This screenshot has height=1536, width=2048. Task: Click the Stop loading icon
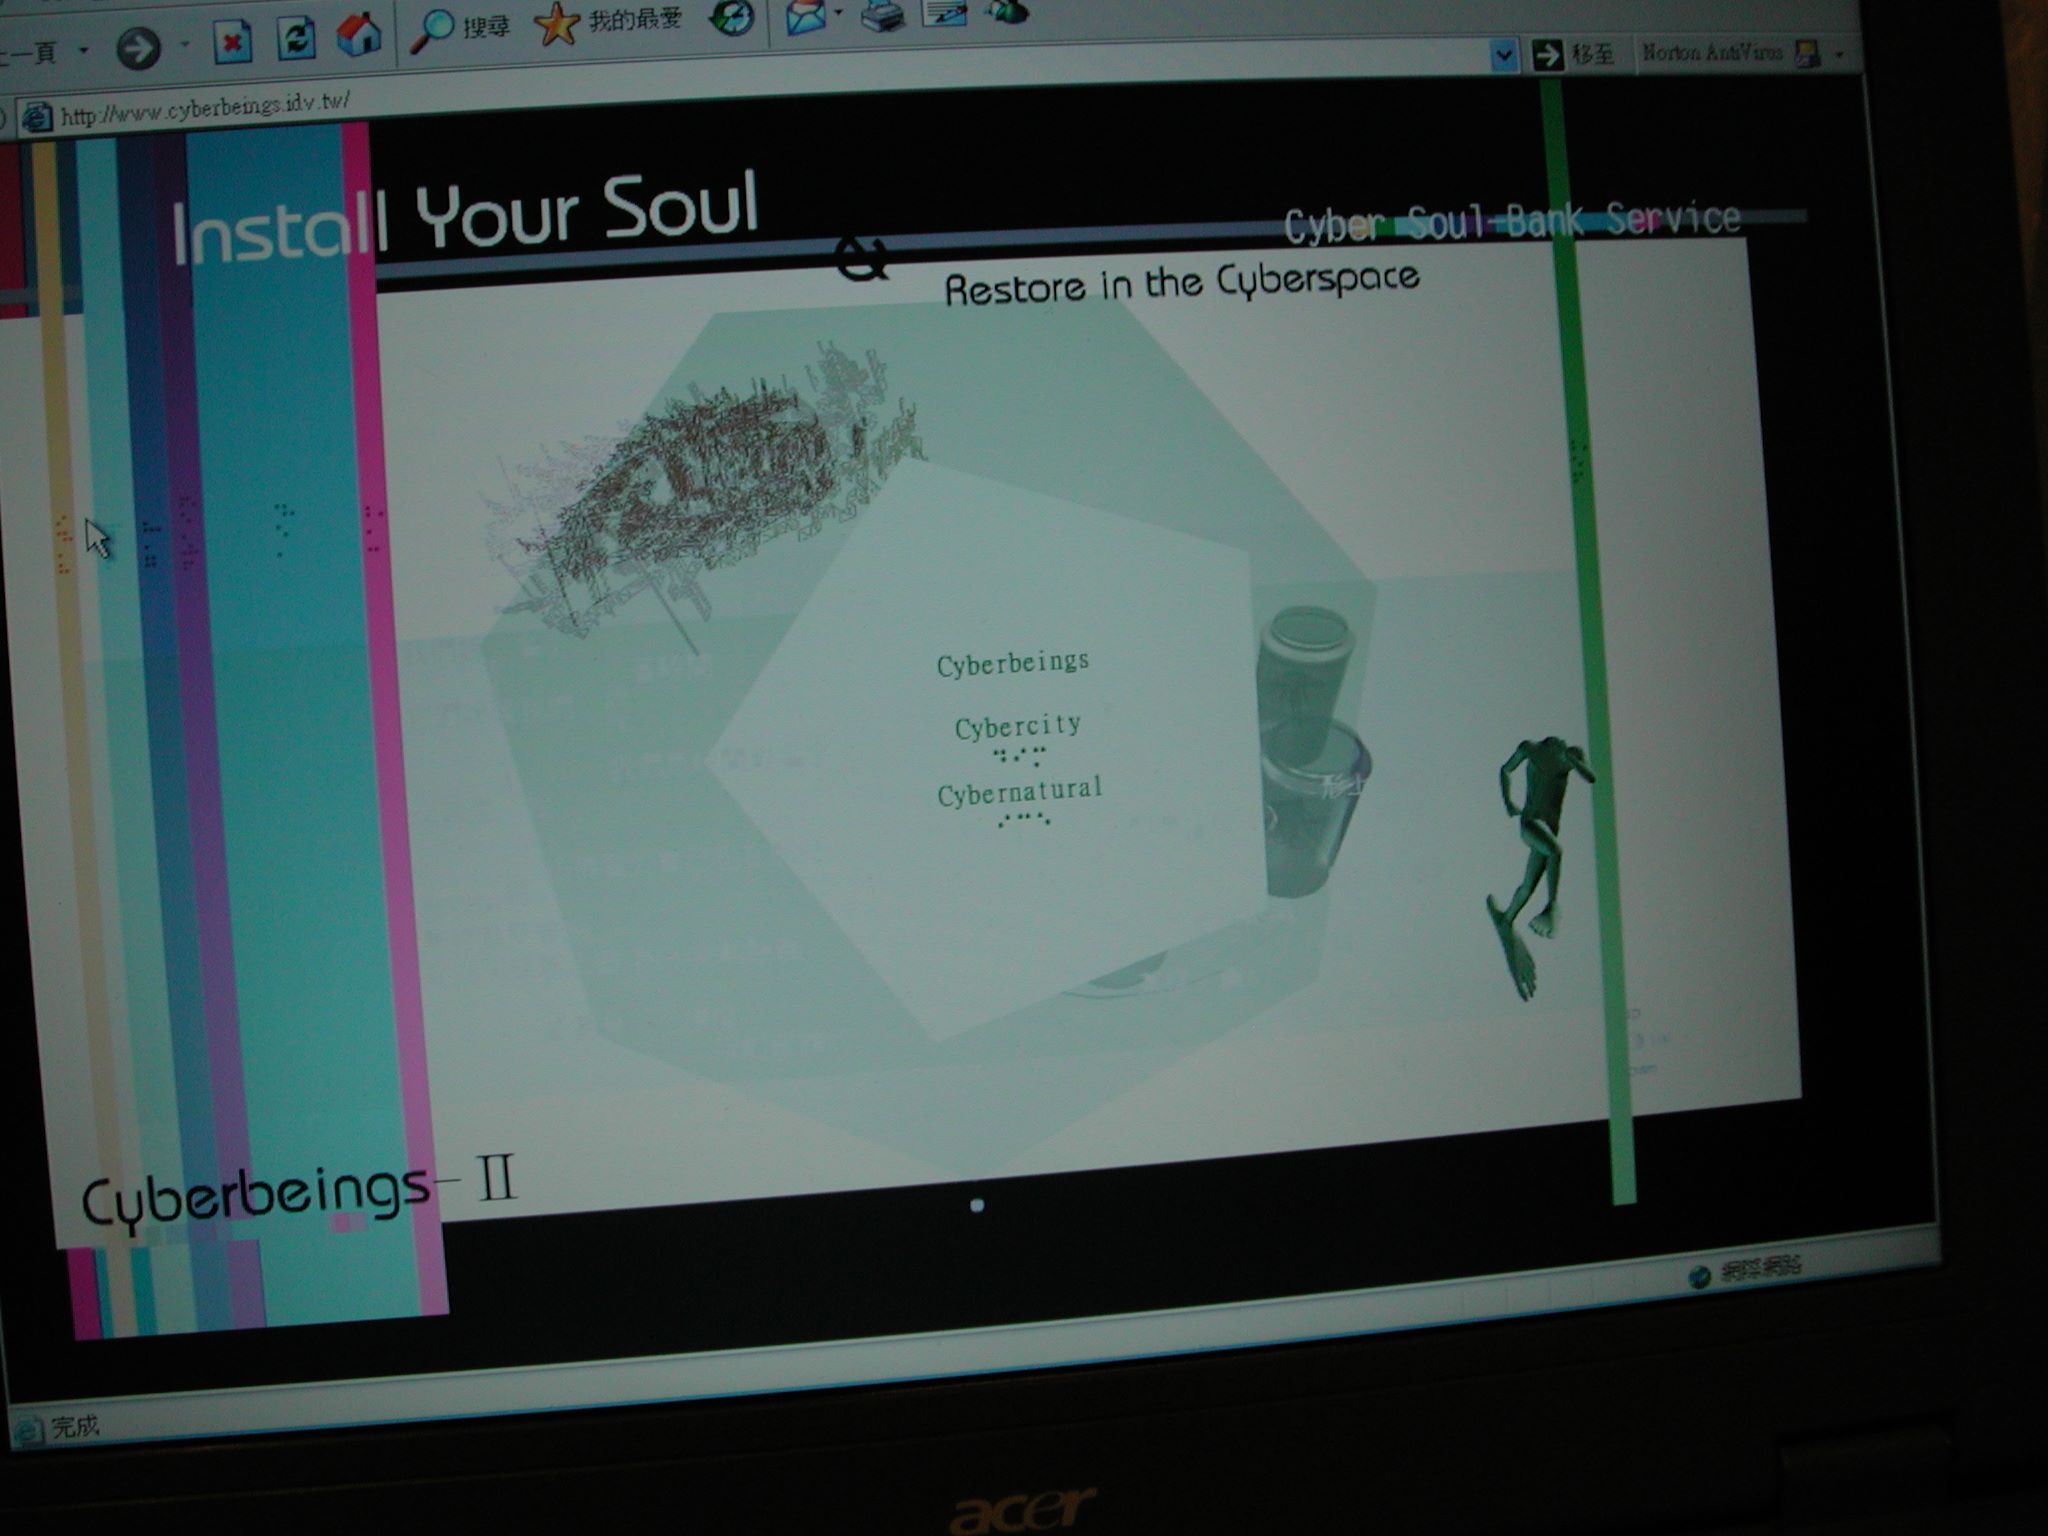[x=231, y=43]
